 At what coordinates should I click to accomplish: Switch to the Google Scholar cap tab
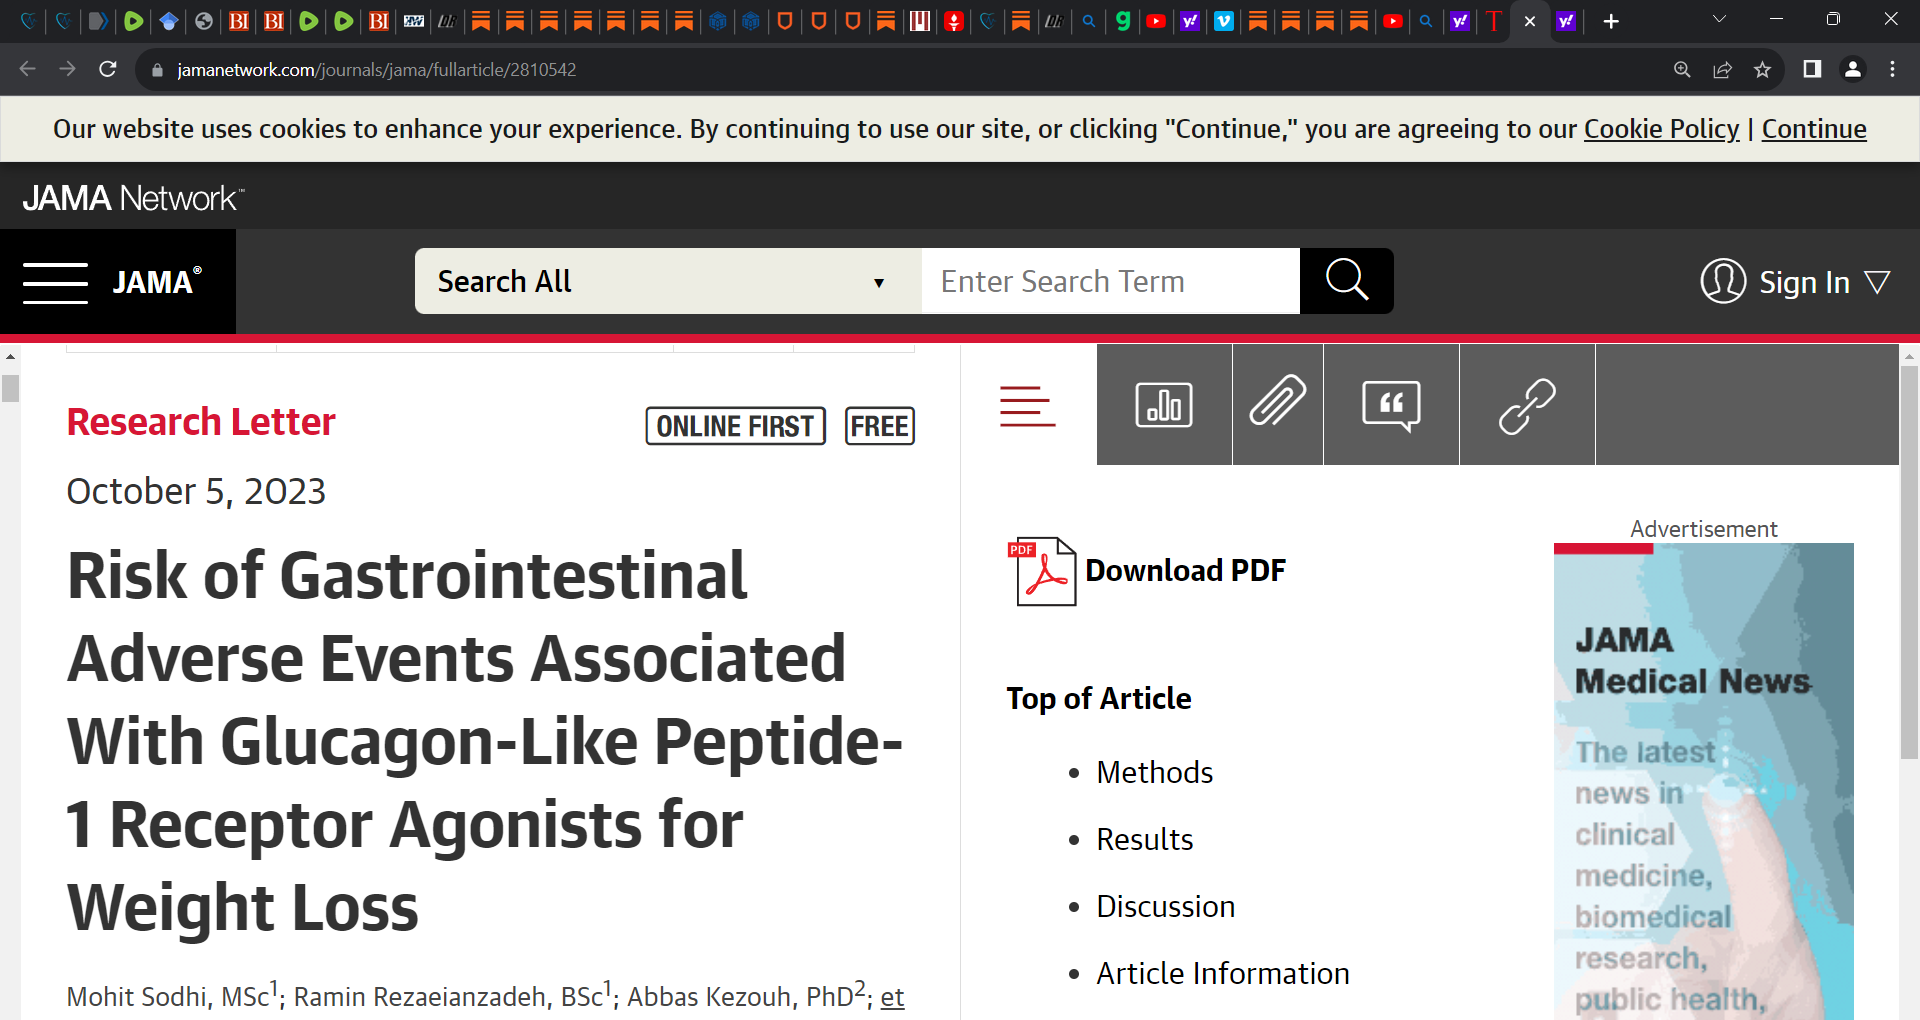pos(168,21)
